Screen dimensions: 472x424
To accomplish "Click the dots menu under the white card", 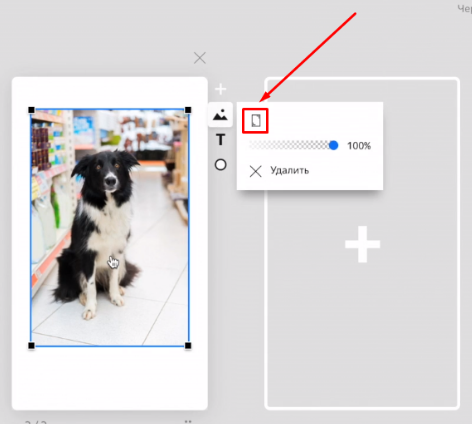I will [188, 422].
